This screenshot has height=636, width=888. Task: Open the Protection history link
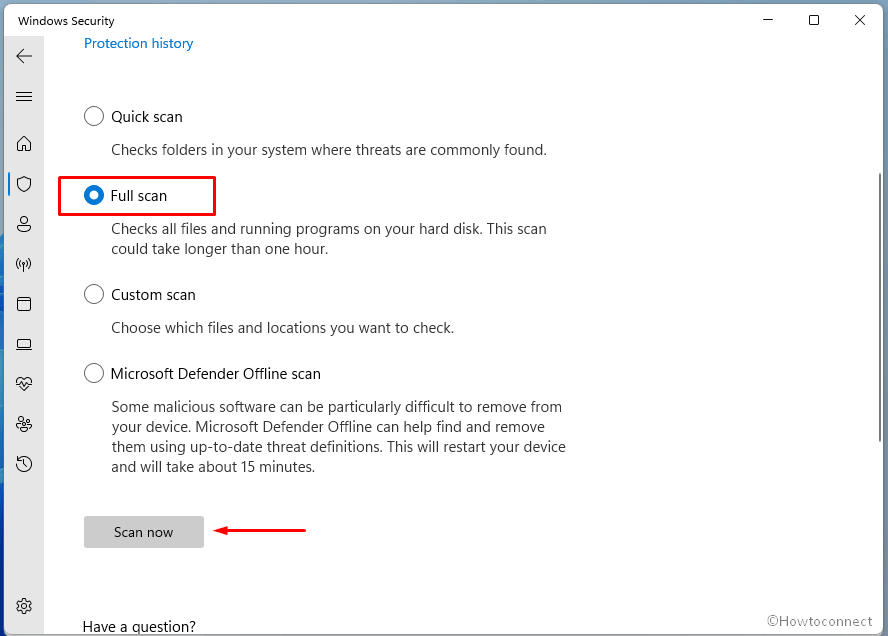139,44
